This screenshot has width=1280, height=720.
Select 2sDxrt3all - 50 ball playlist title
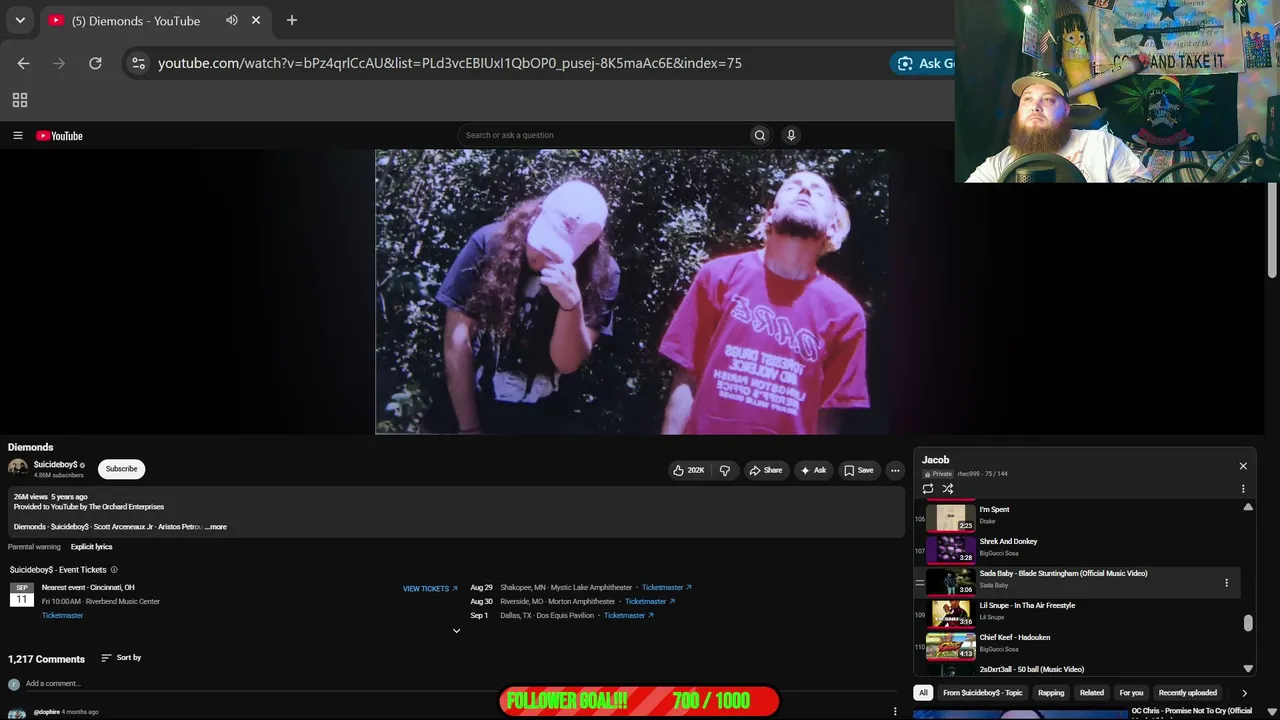point(1031,669)
